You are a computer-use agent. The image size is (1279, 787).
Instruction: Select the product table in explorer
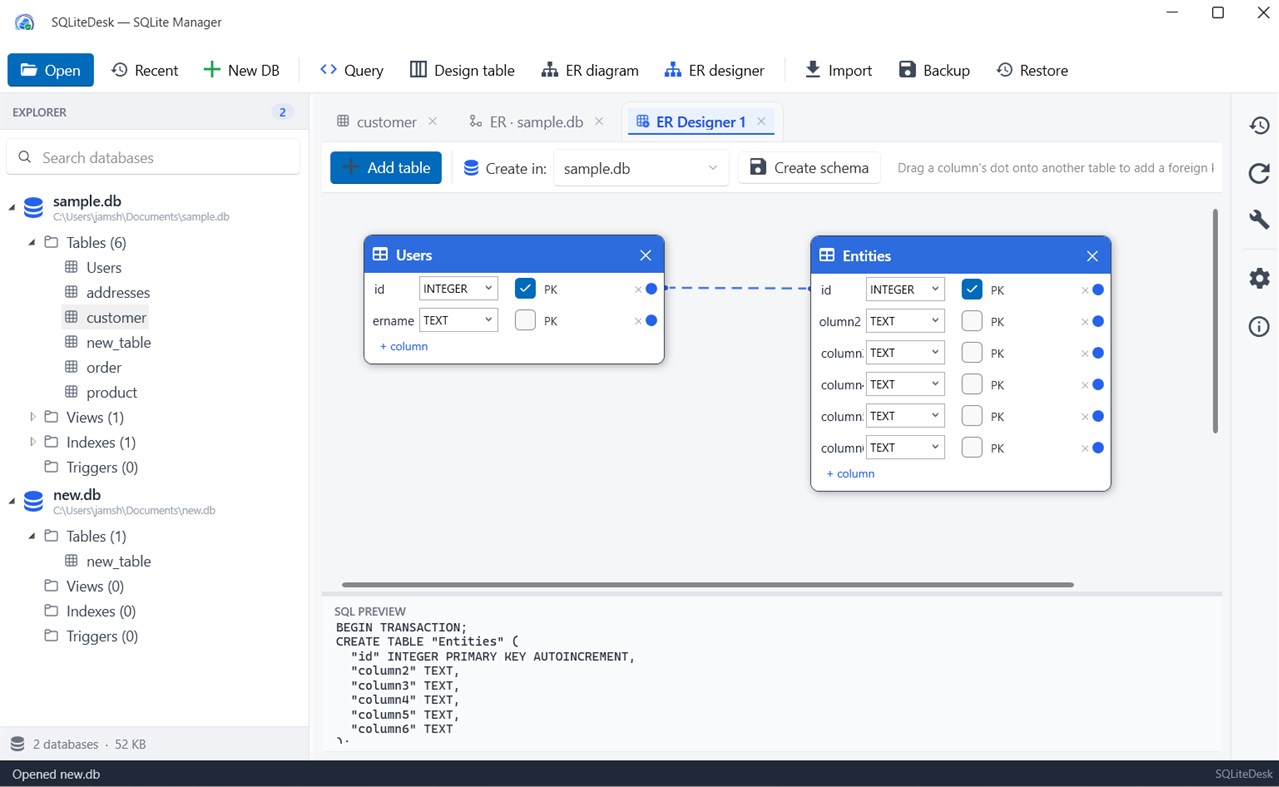pos(111,392)
